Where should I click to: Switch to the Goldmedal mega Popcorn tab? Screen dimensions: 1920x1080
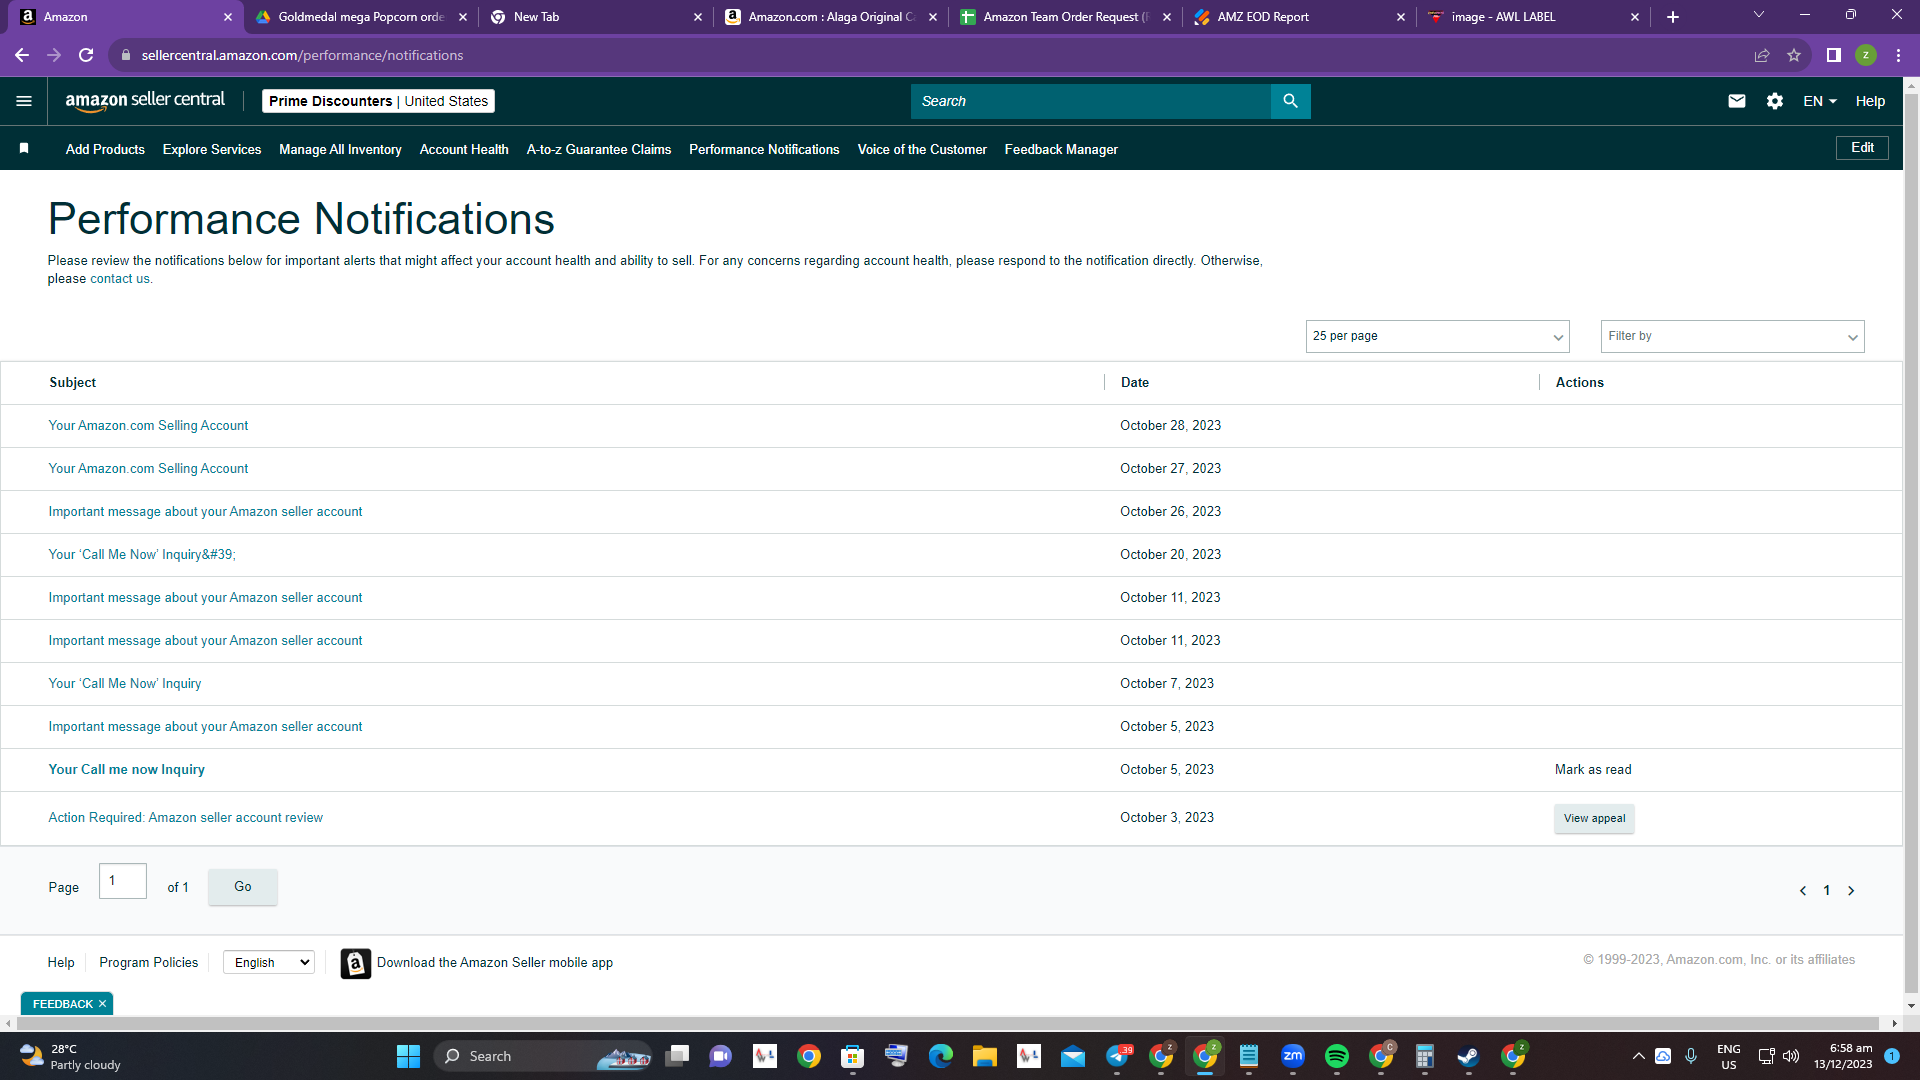pos(361,17)
